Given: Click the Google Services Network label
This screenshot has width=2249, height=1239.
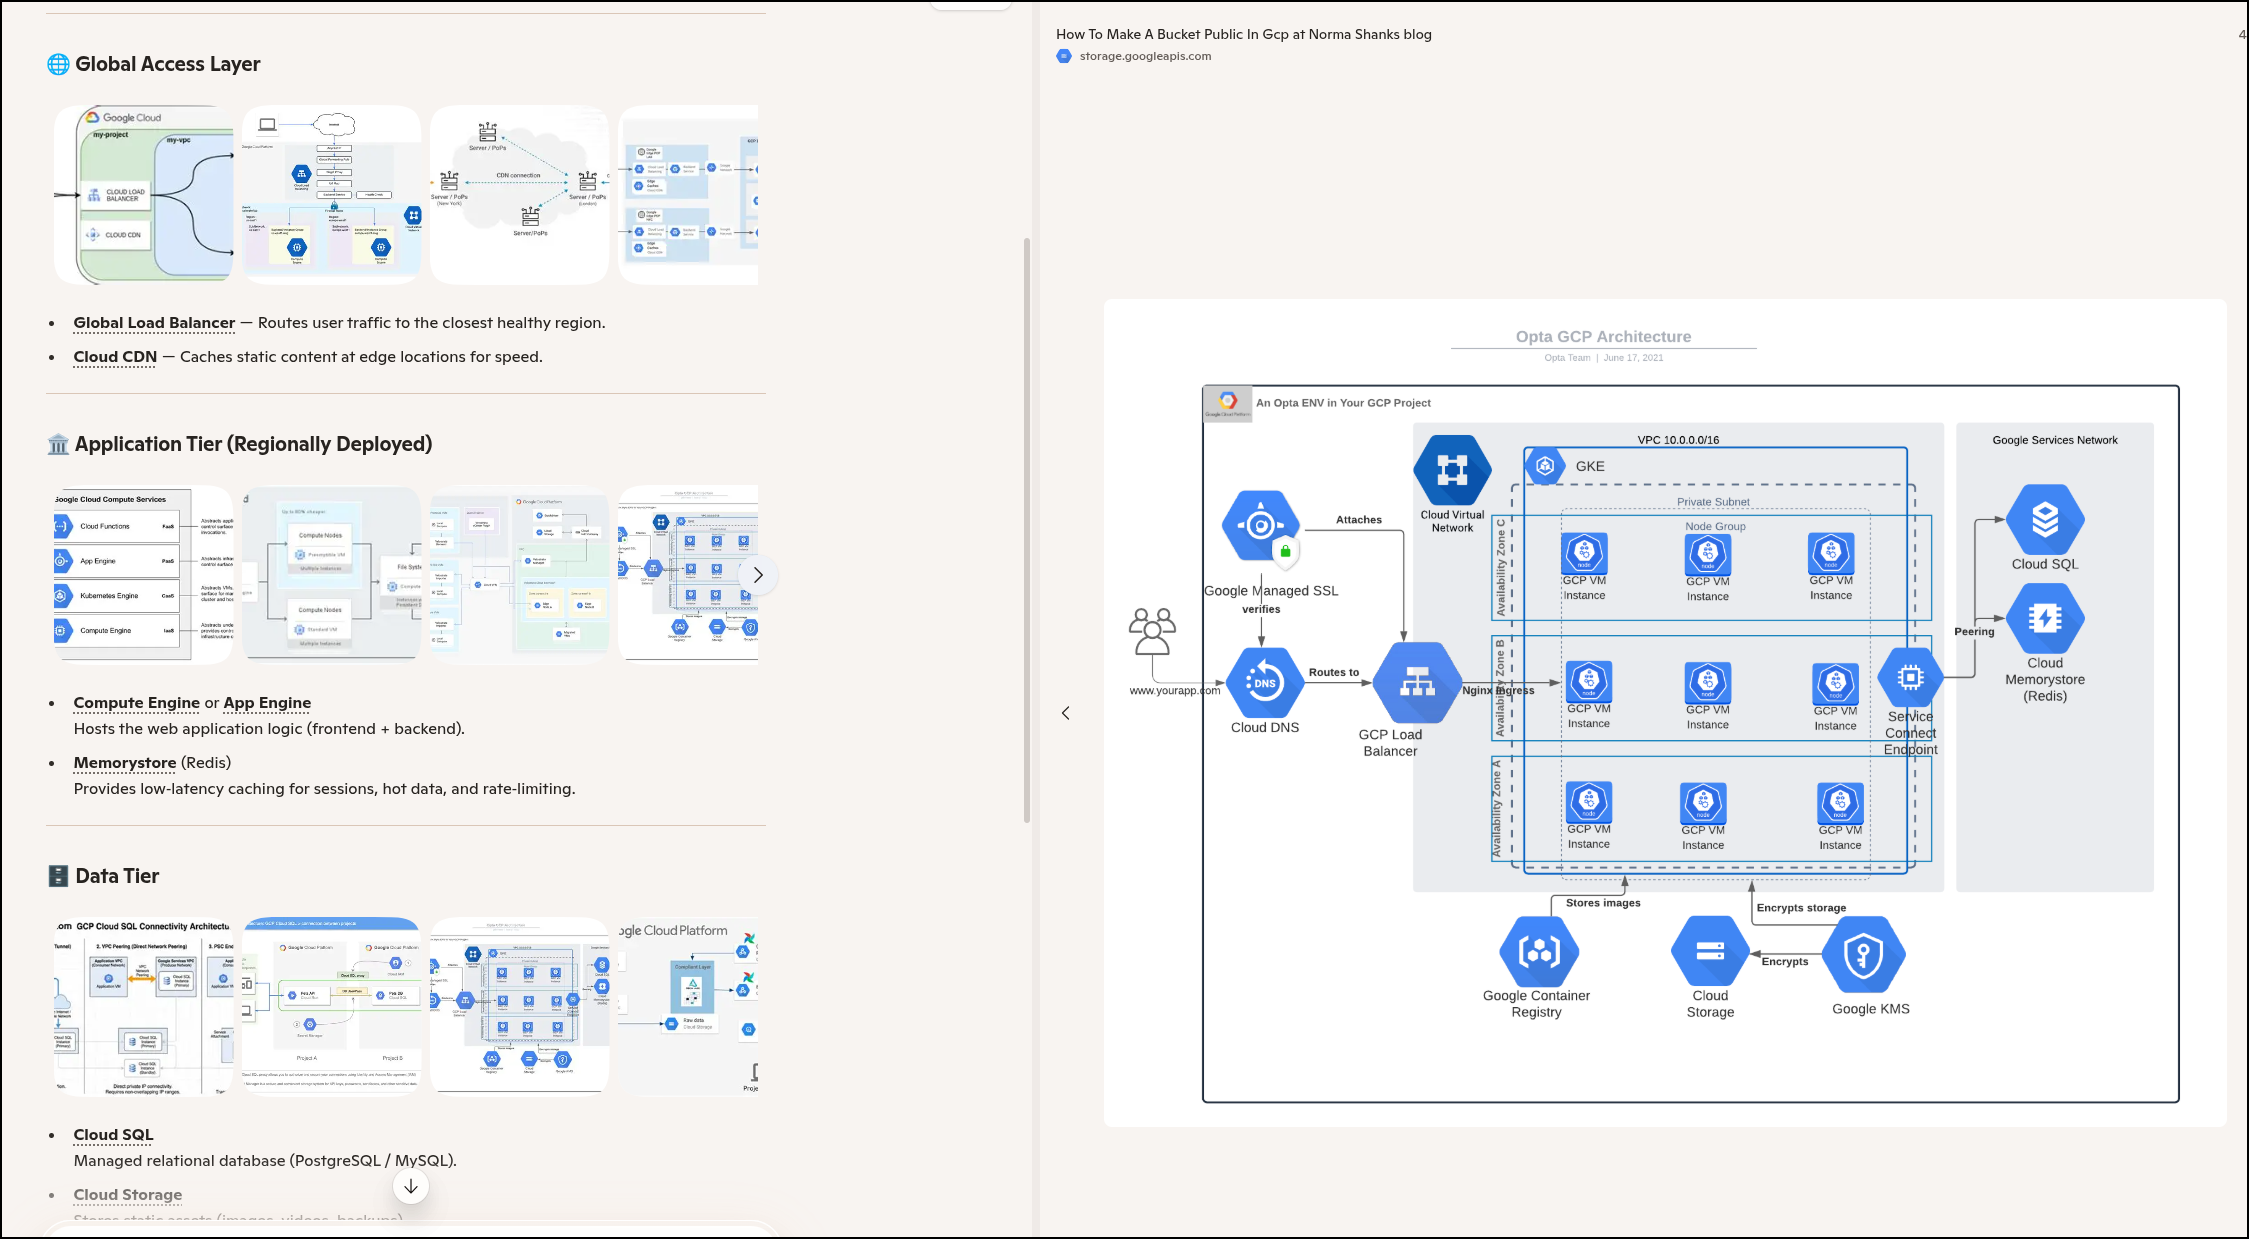Looking at the screenshot, I should (x=2055, y=440).
